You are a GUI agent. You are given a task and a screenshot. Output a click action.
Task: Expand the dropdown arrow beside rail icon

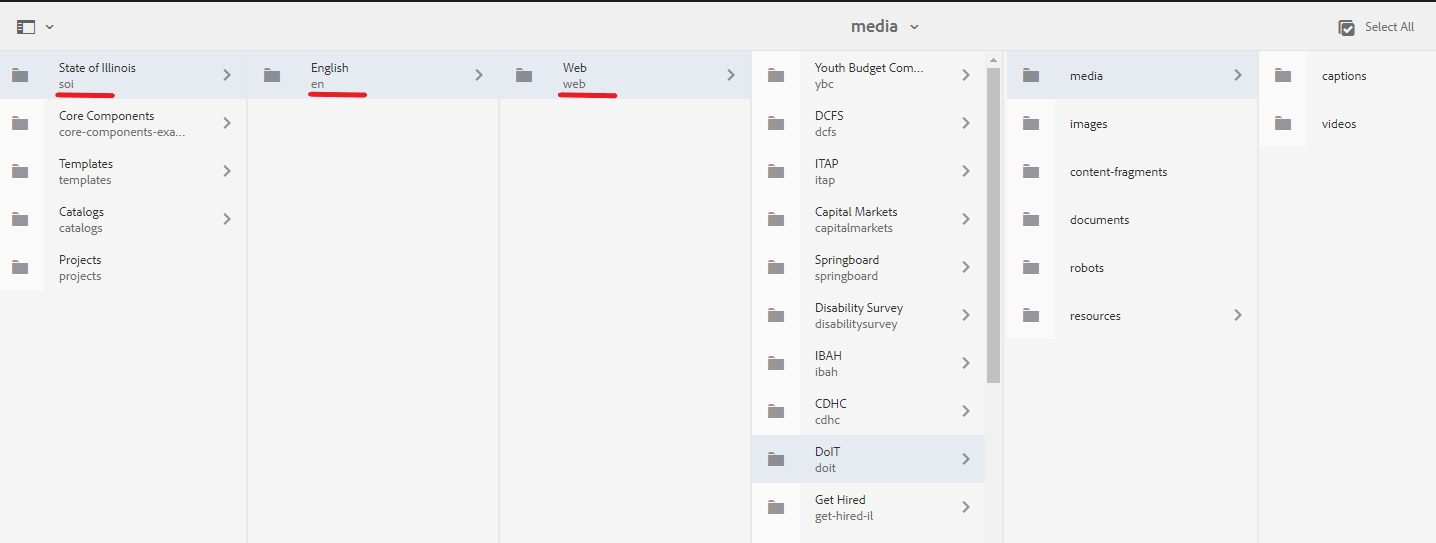(x=50, y=28)
